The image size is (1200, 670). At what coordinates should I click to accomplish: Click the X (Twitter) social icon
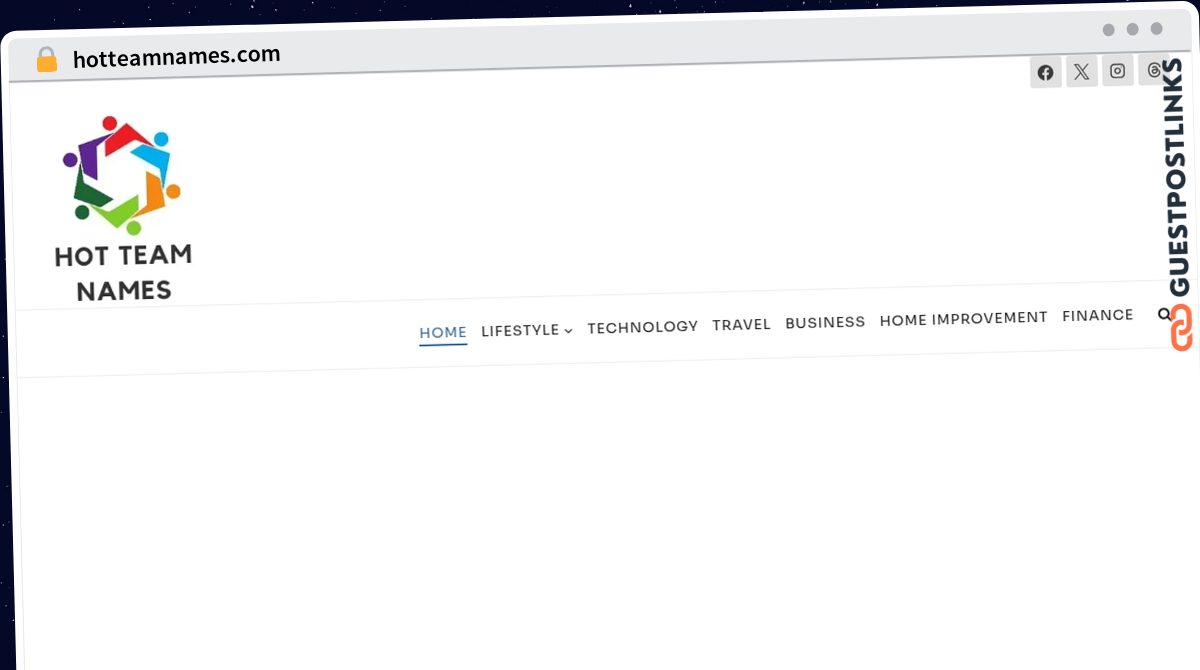pos(1081,71)
